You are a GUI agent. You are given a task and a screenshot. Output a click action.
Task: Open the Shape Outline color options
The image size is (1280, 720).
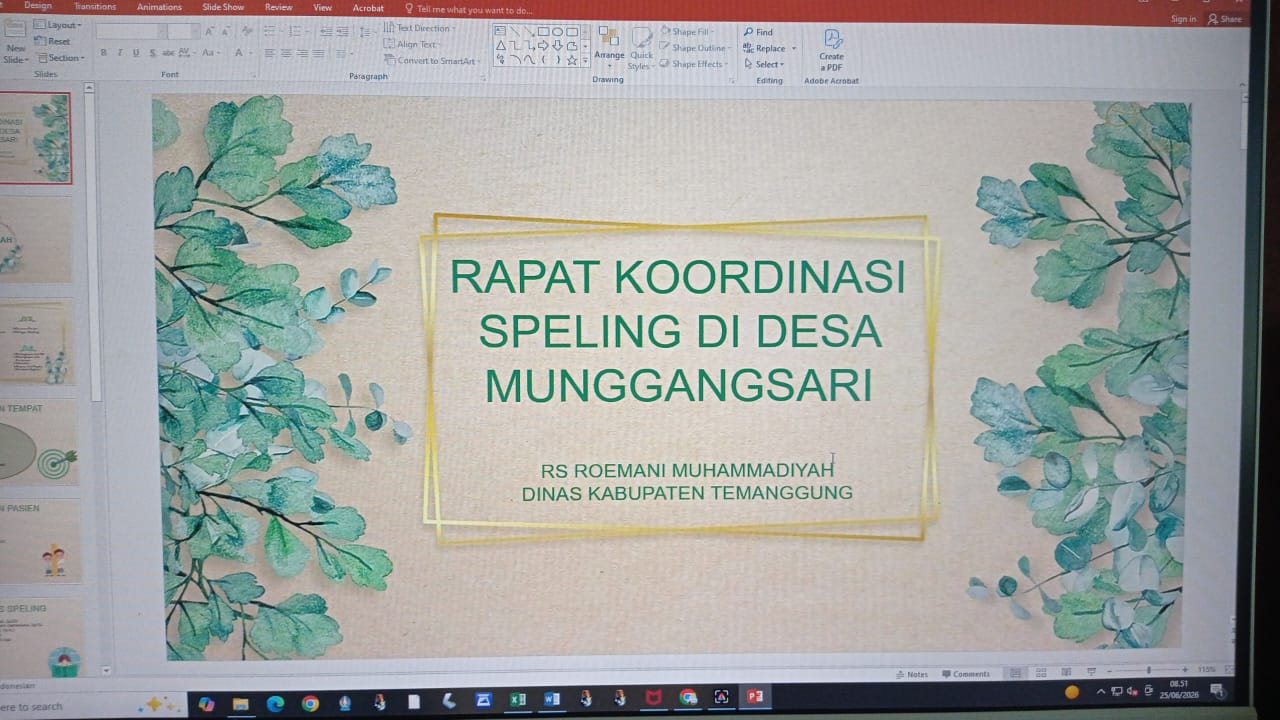coord(695,48)
